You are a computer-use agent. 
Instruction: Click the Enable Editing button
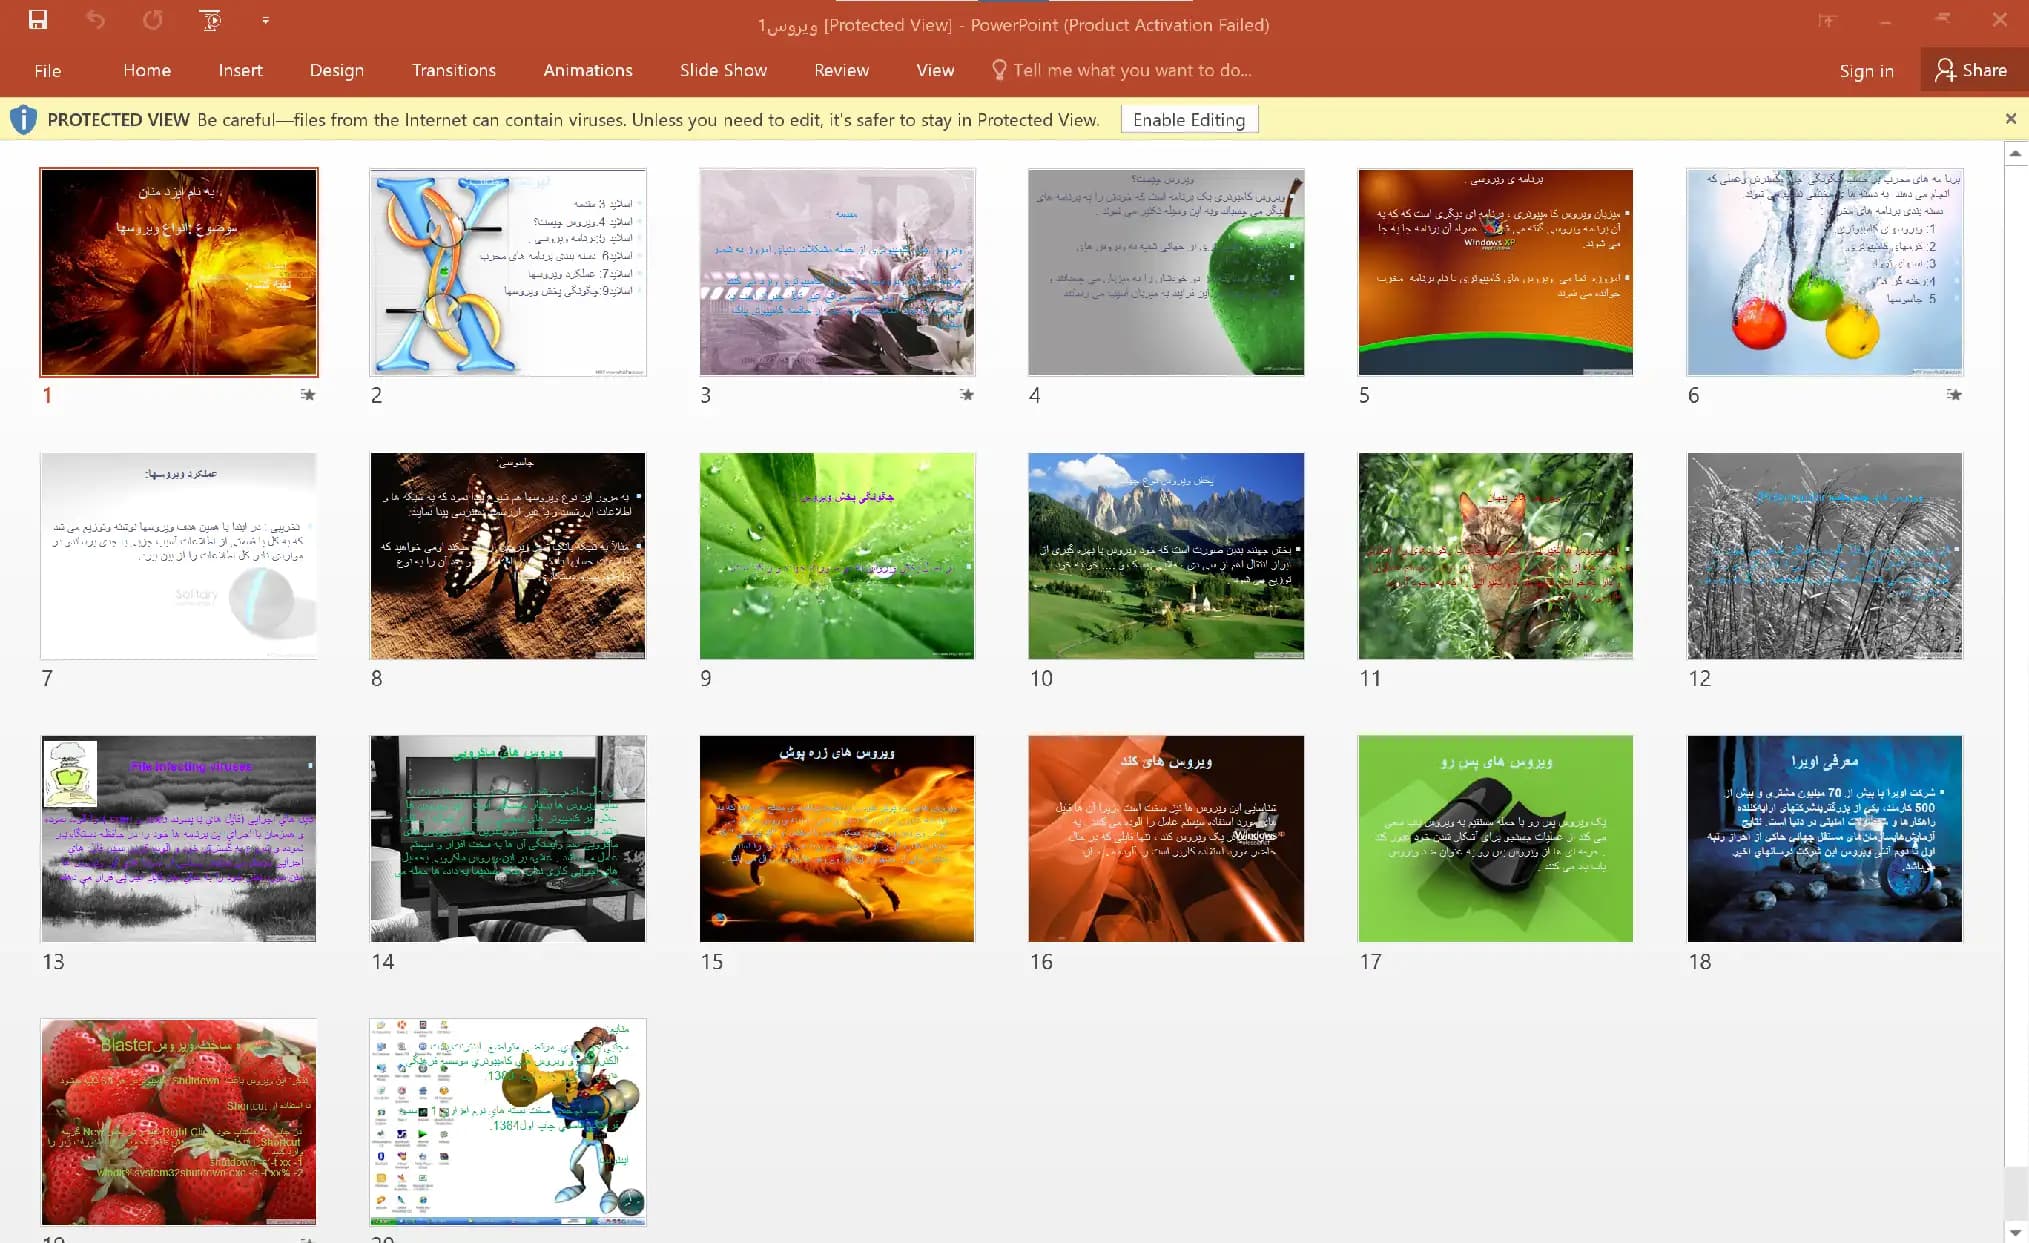[x=1189, y=120]
